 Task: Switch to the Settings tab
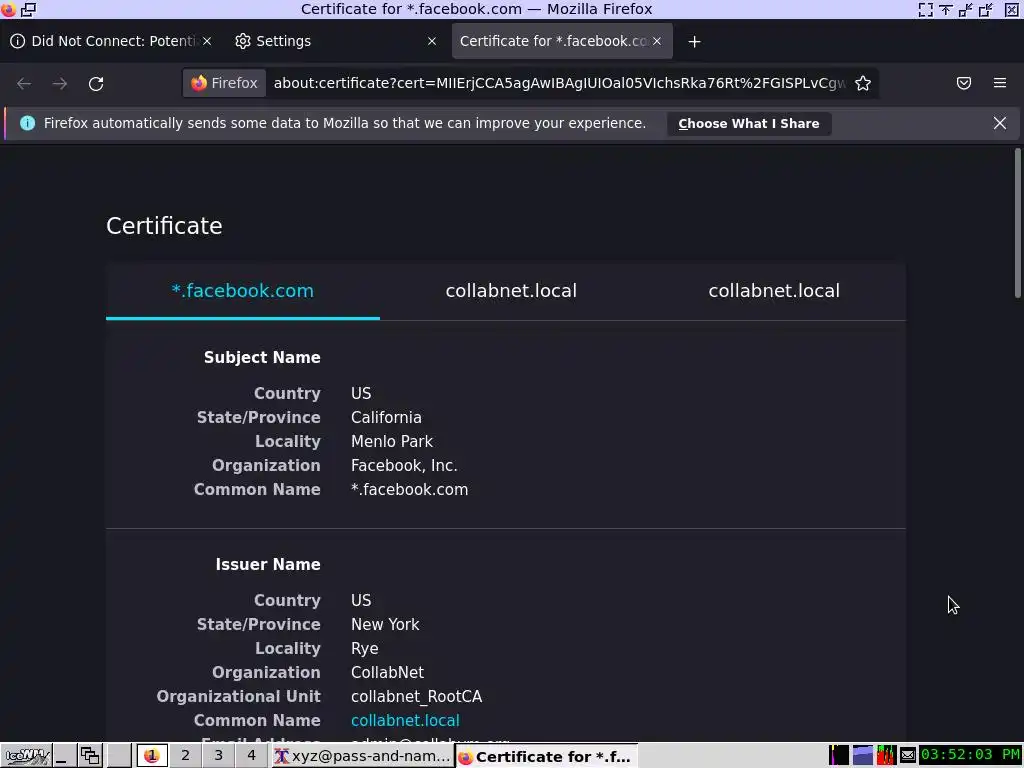click(335, 40)
